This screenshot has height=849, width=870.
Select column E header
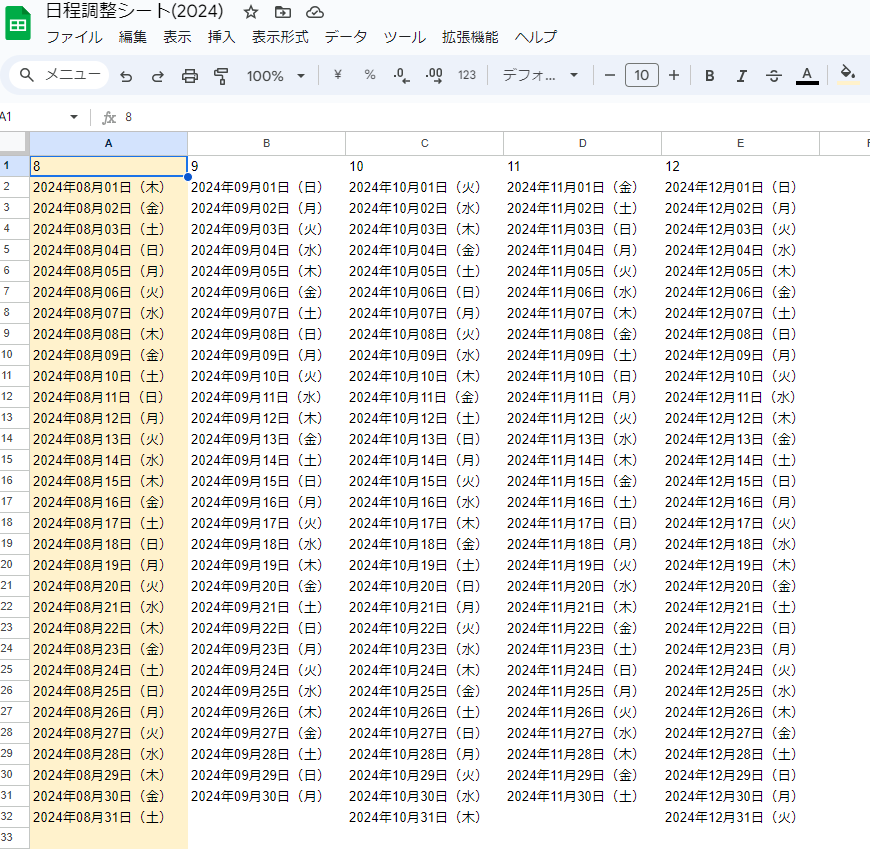pyautogui.click(x=740, y=143)
